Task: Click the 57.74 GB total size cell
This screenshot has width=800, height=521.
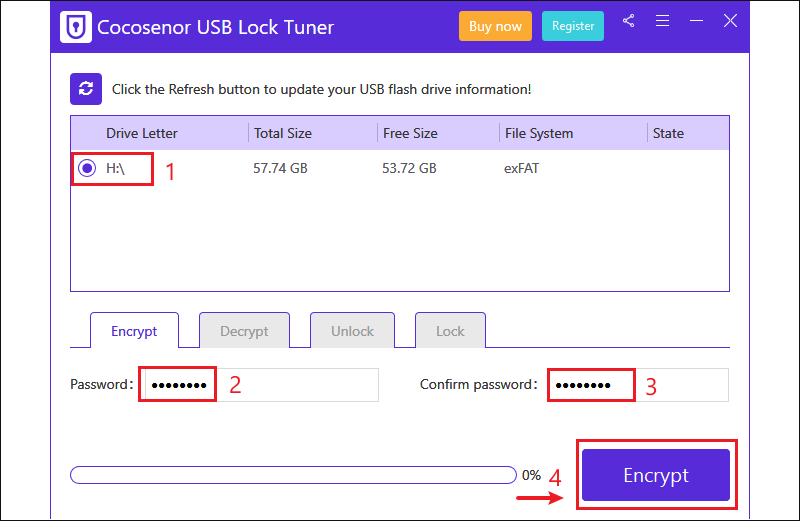Action: [280, 168]
